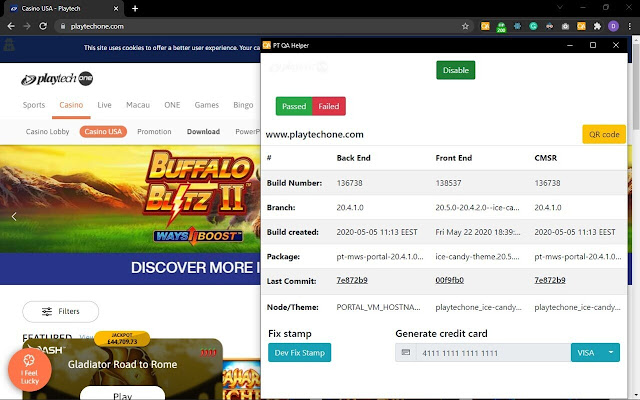Open the Bingo tab

point(243,105)
